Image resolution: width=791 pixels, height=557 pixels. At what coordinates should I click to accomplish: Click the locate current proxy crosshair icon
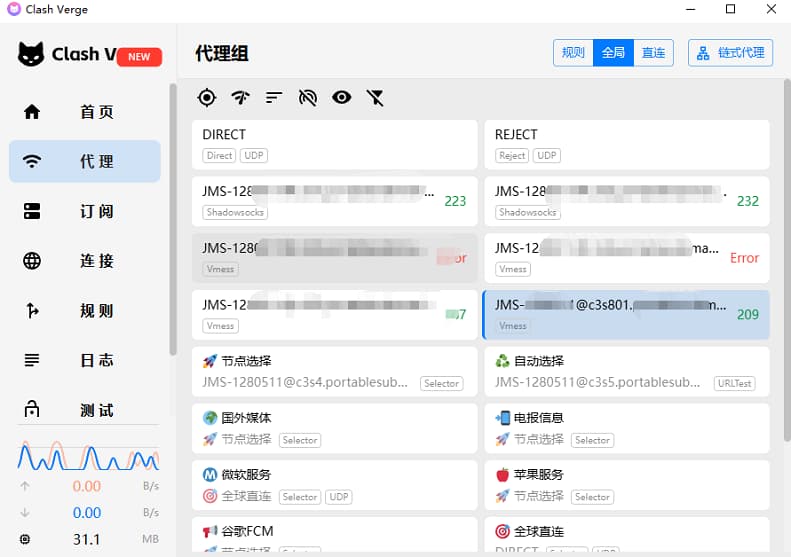tap(207, 97)
